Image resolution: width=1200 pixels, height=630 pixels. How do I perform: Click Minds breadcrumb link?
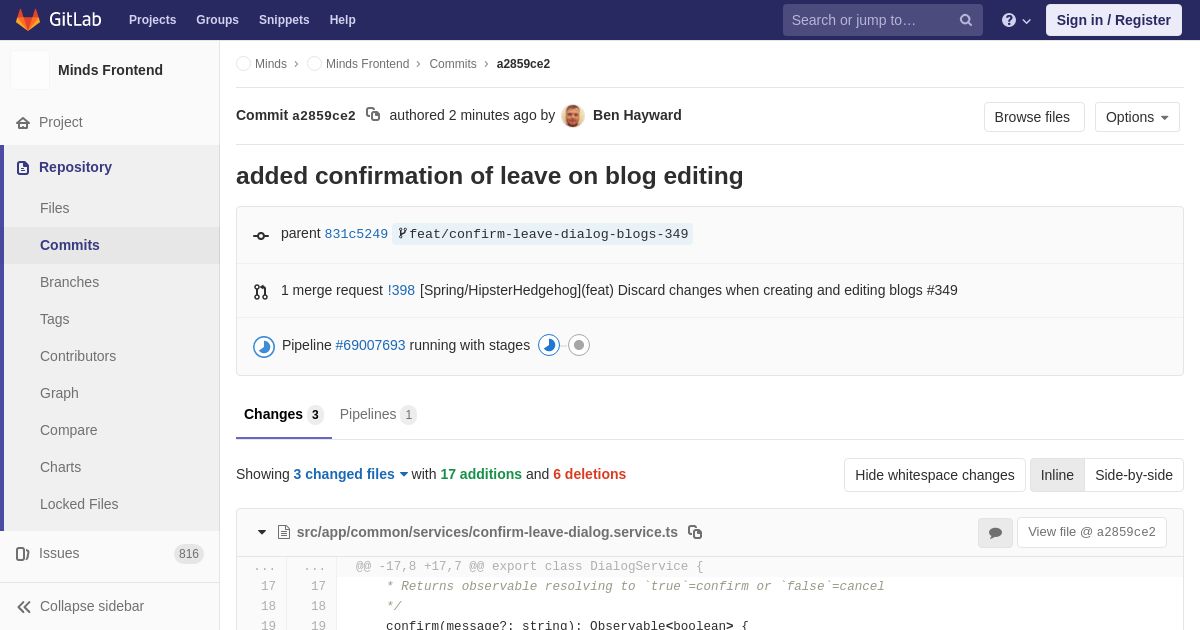(271, 64)
